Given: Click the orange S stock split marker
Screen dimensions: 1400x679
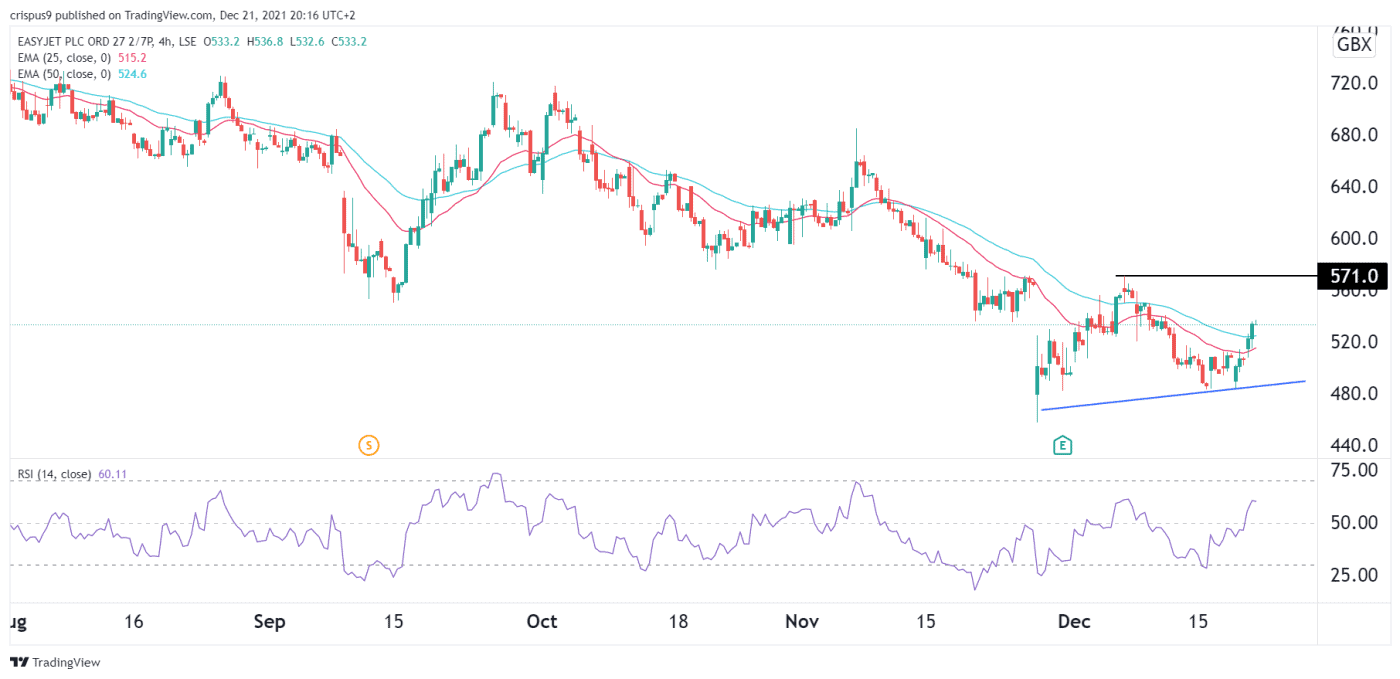Looking at the screenshot, I should 368,445.
